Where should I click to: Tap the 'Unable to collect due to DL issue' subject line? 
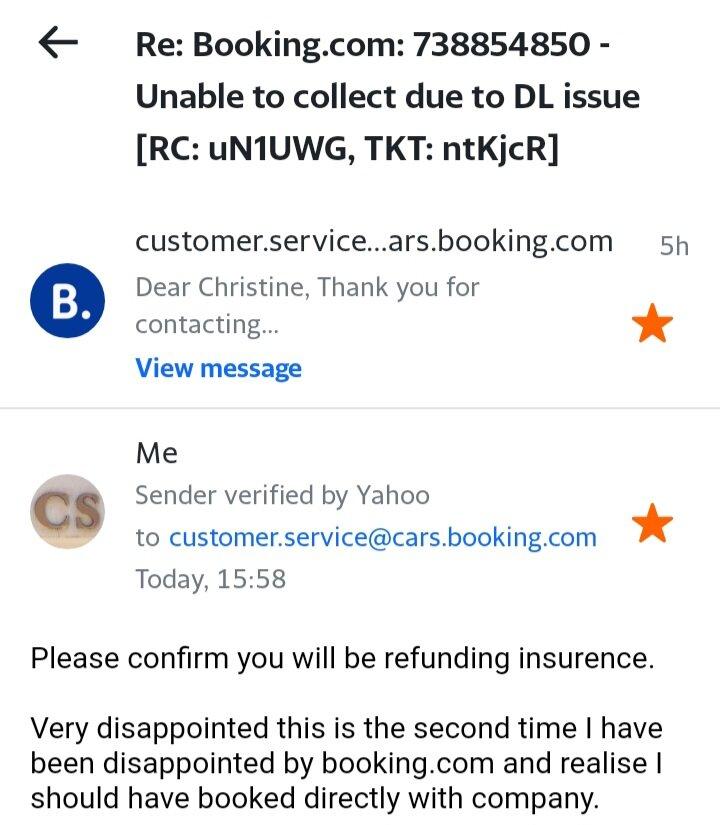[x=387, y=97]
